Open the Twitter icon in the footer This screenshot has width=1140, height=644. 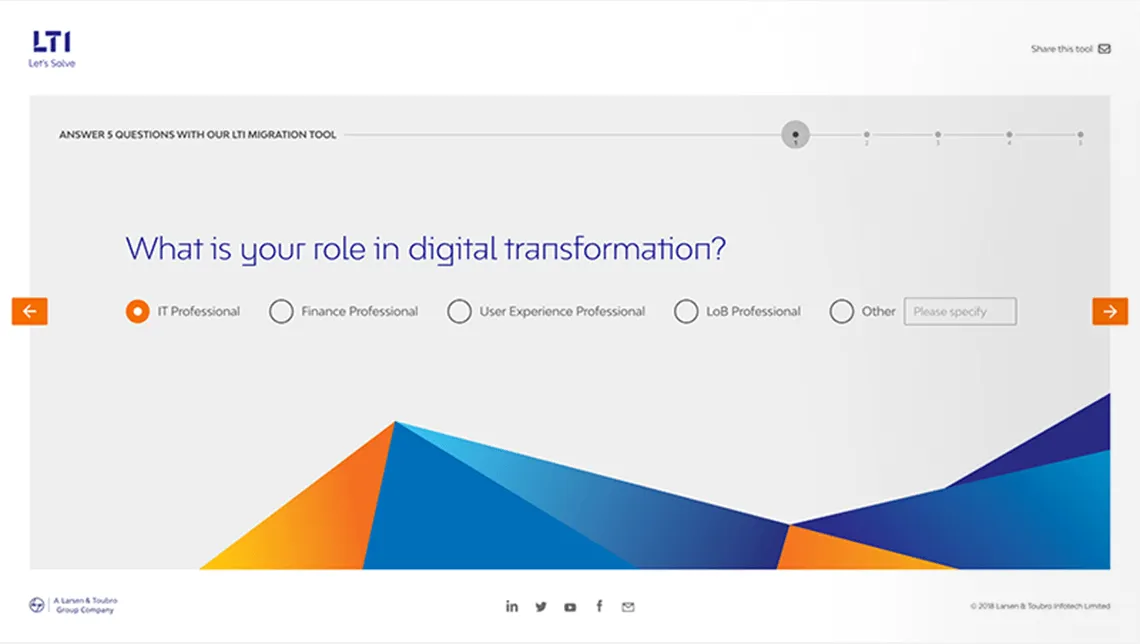click(x=541, y=606)
